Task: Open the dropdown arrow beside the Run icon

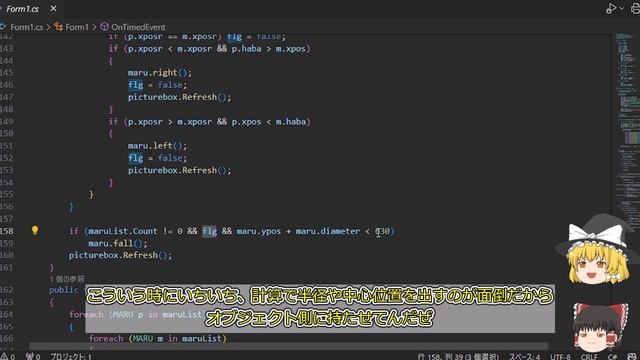Action: coord(622,8)
